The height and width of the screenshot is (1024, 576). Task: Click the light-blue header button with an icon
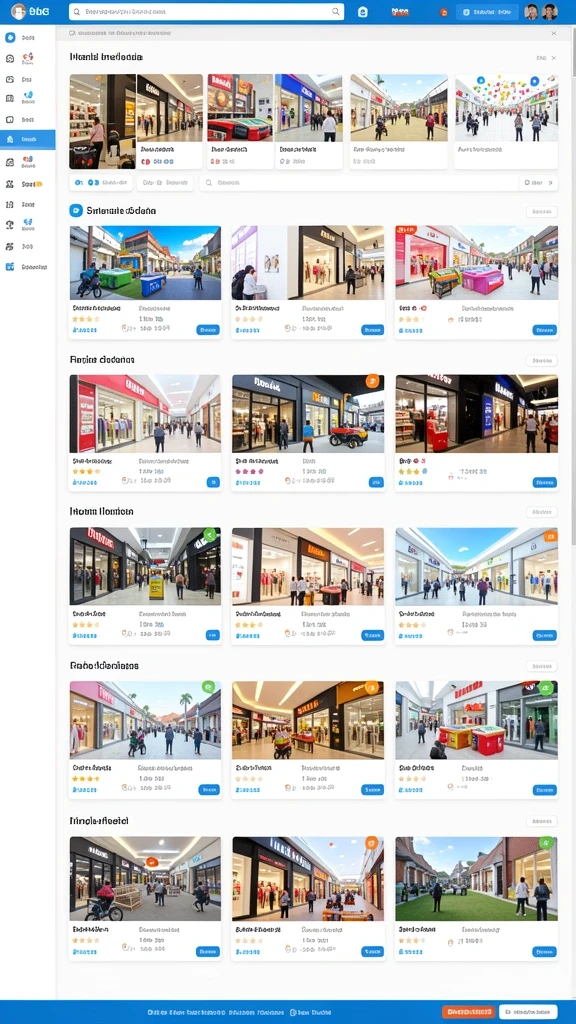tap(487, 12)
